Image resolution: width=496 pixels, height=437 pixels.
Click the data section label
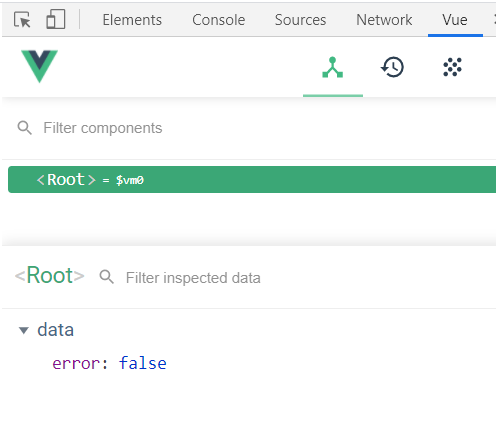point(55,330)
